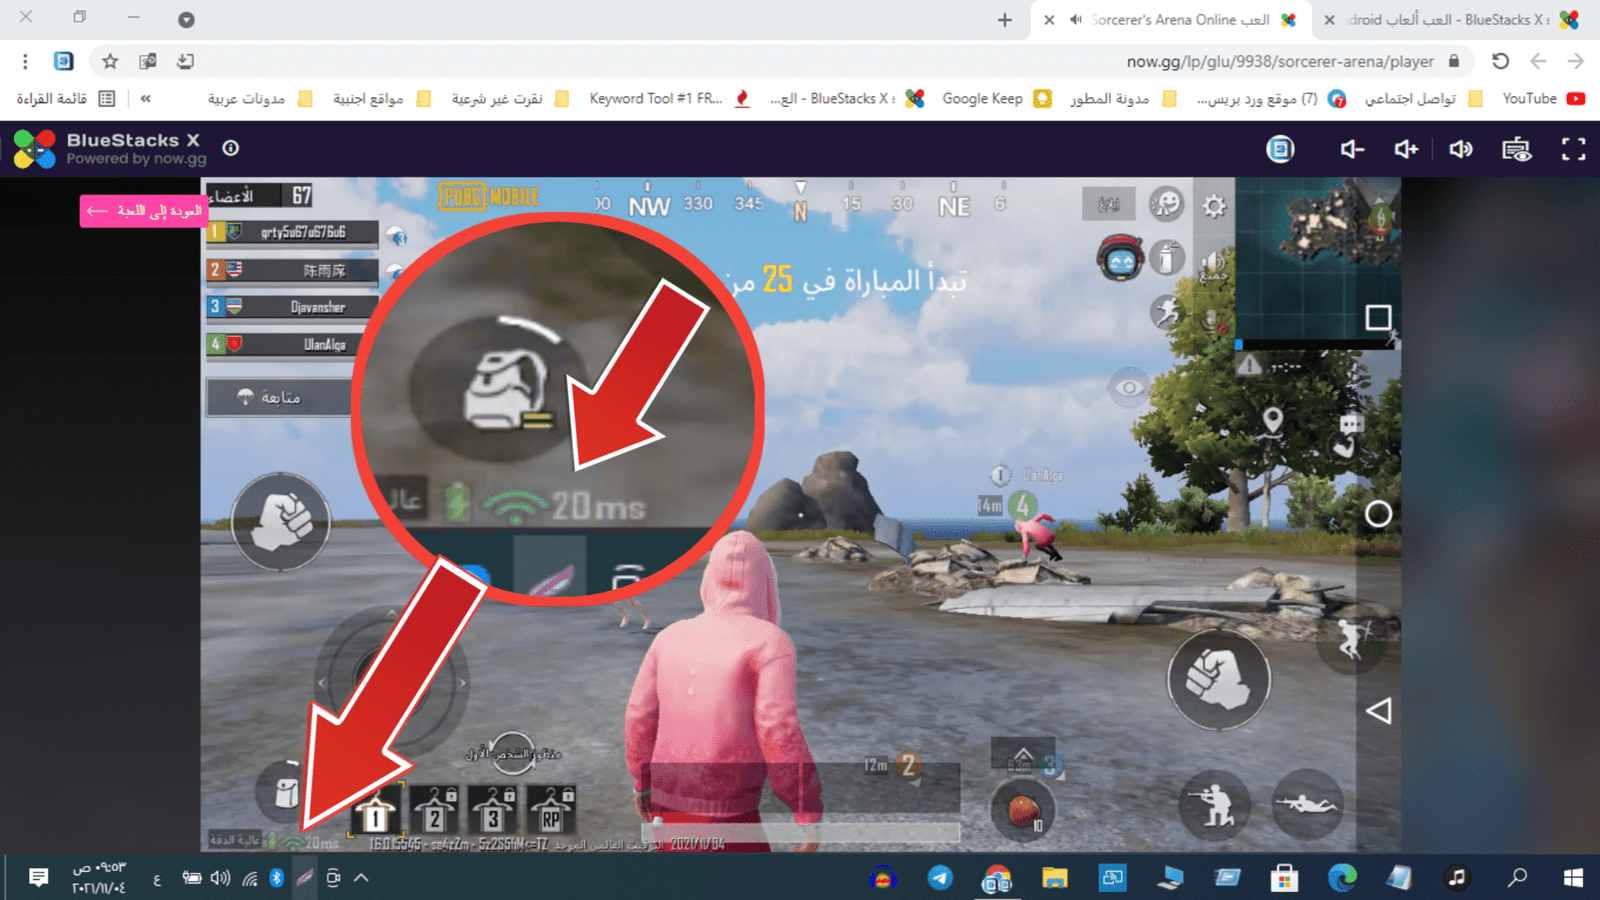Image resolution: width=1600 pixels, height=900 pixels.
Task: Toggle the free-look eye button
Action: pyautogui.click(x=1129, y=388)
